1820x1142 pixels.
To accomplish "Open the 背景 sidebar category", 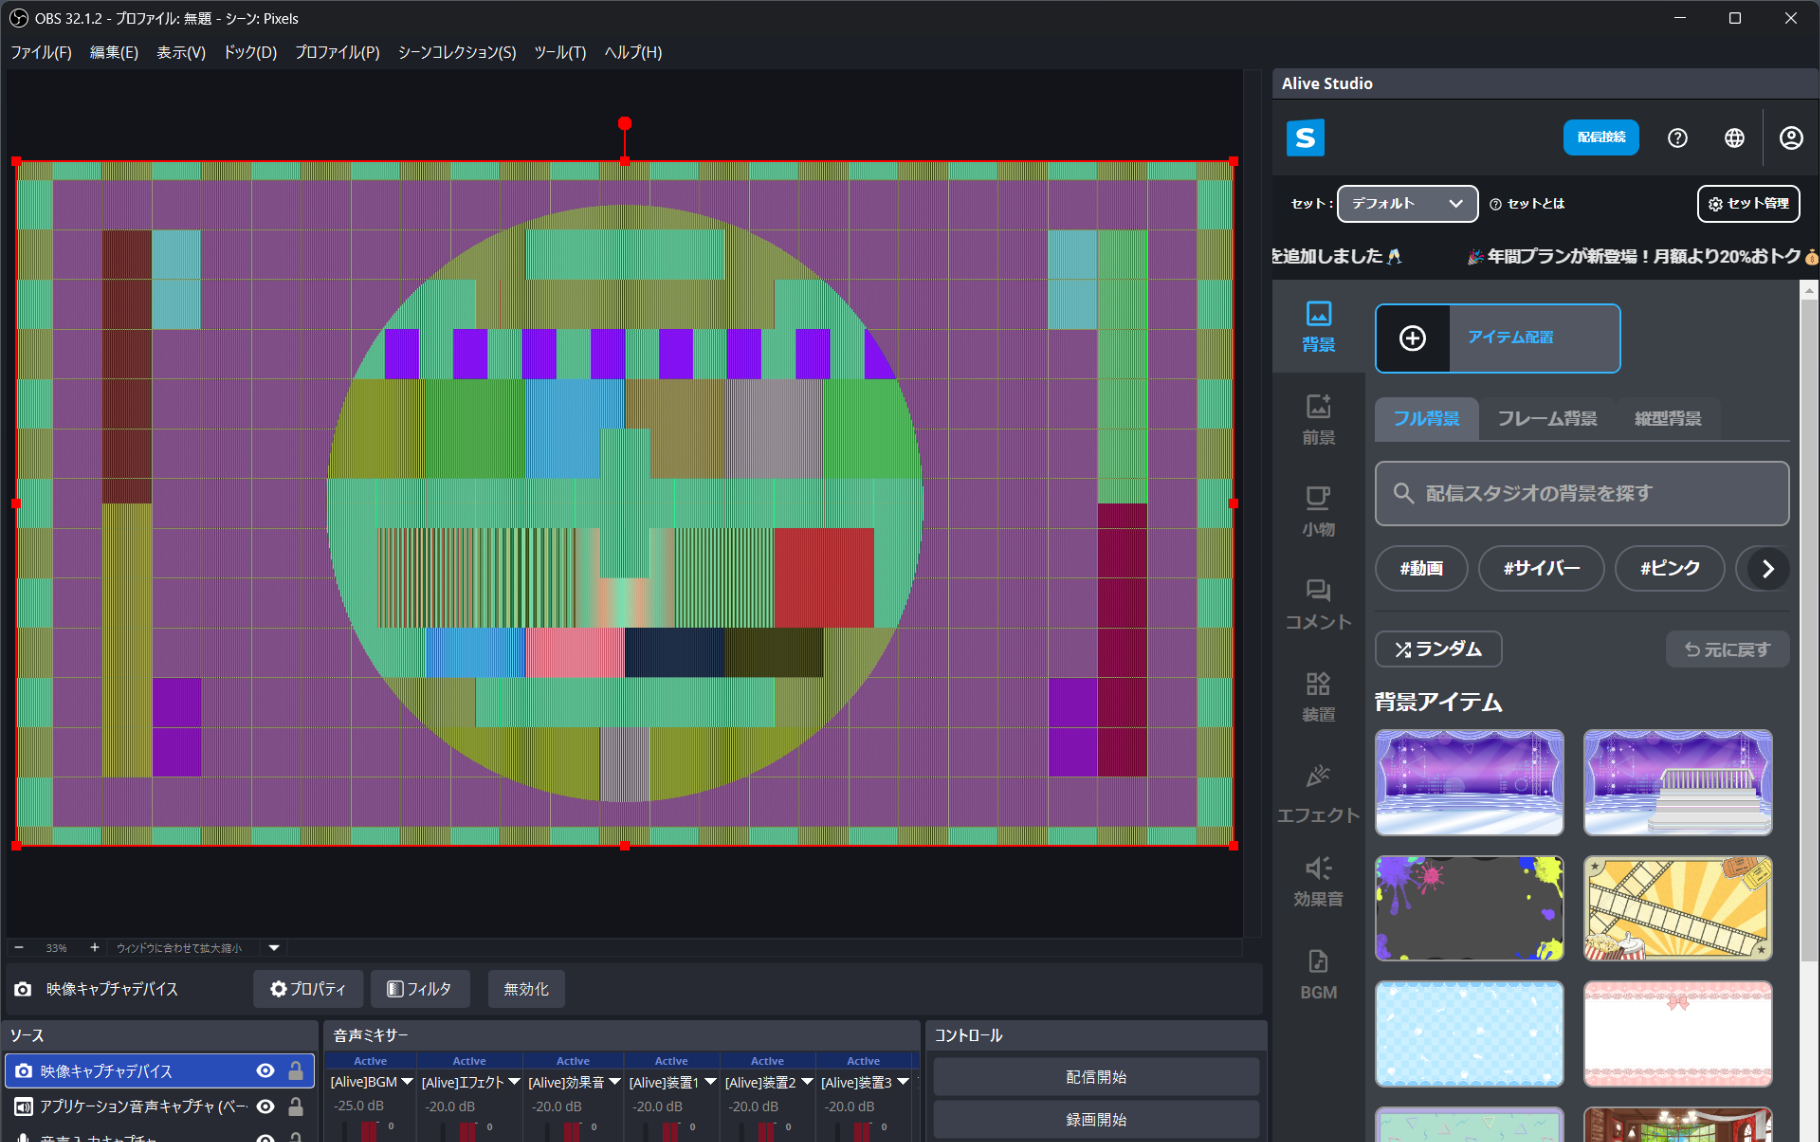I will point(1318,327).
